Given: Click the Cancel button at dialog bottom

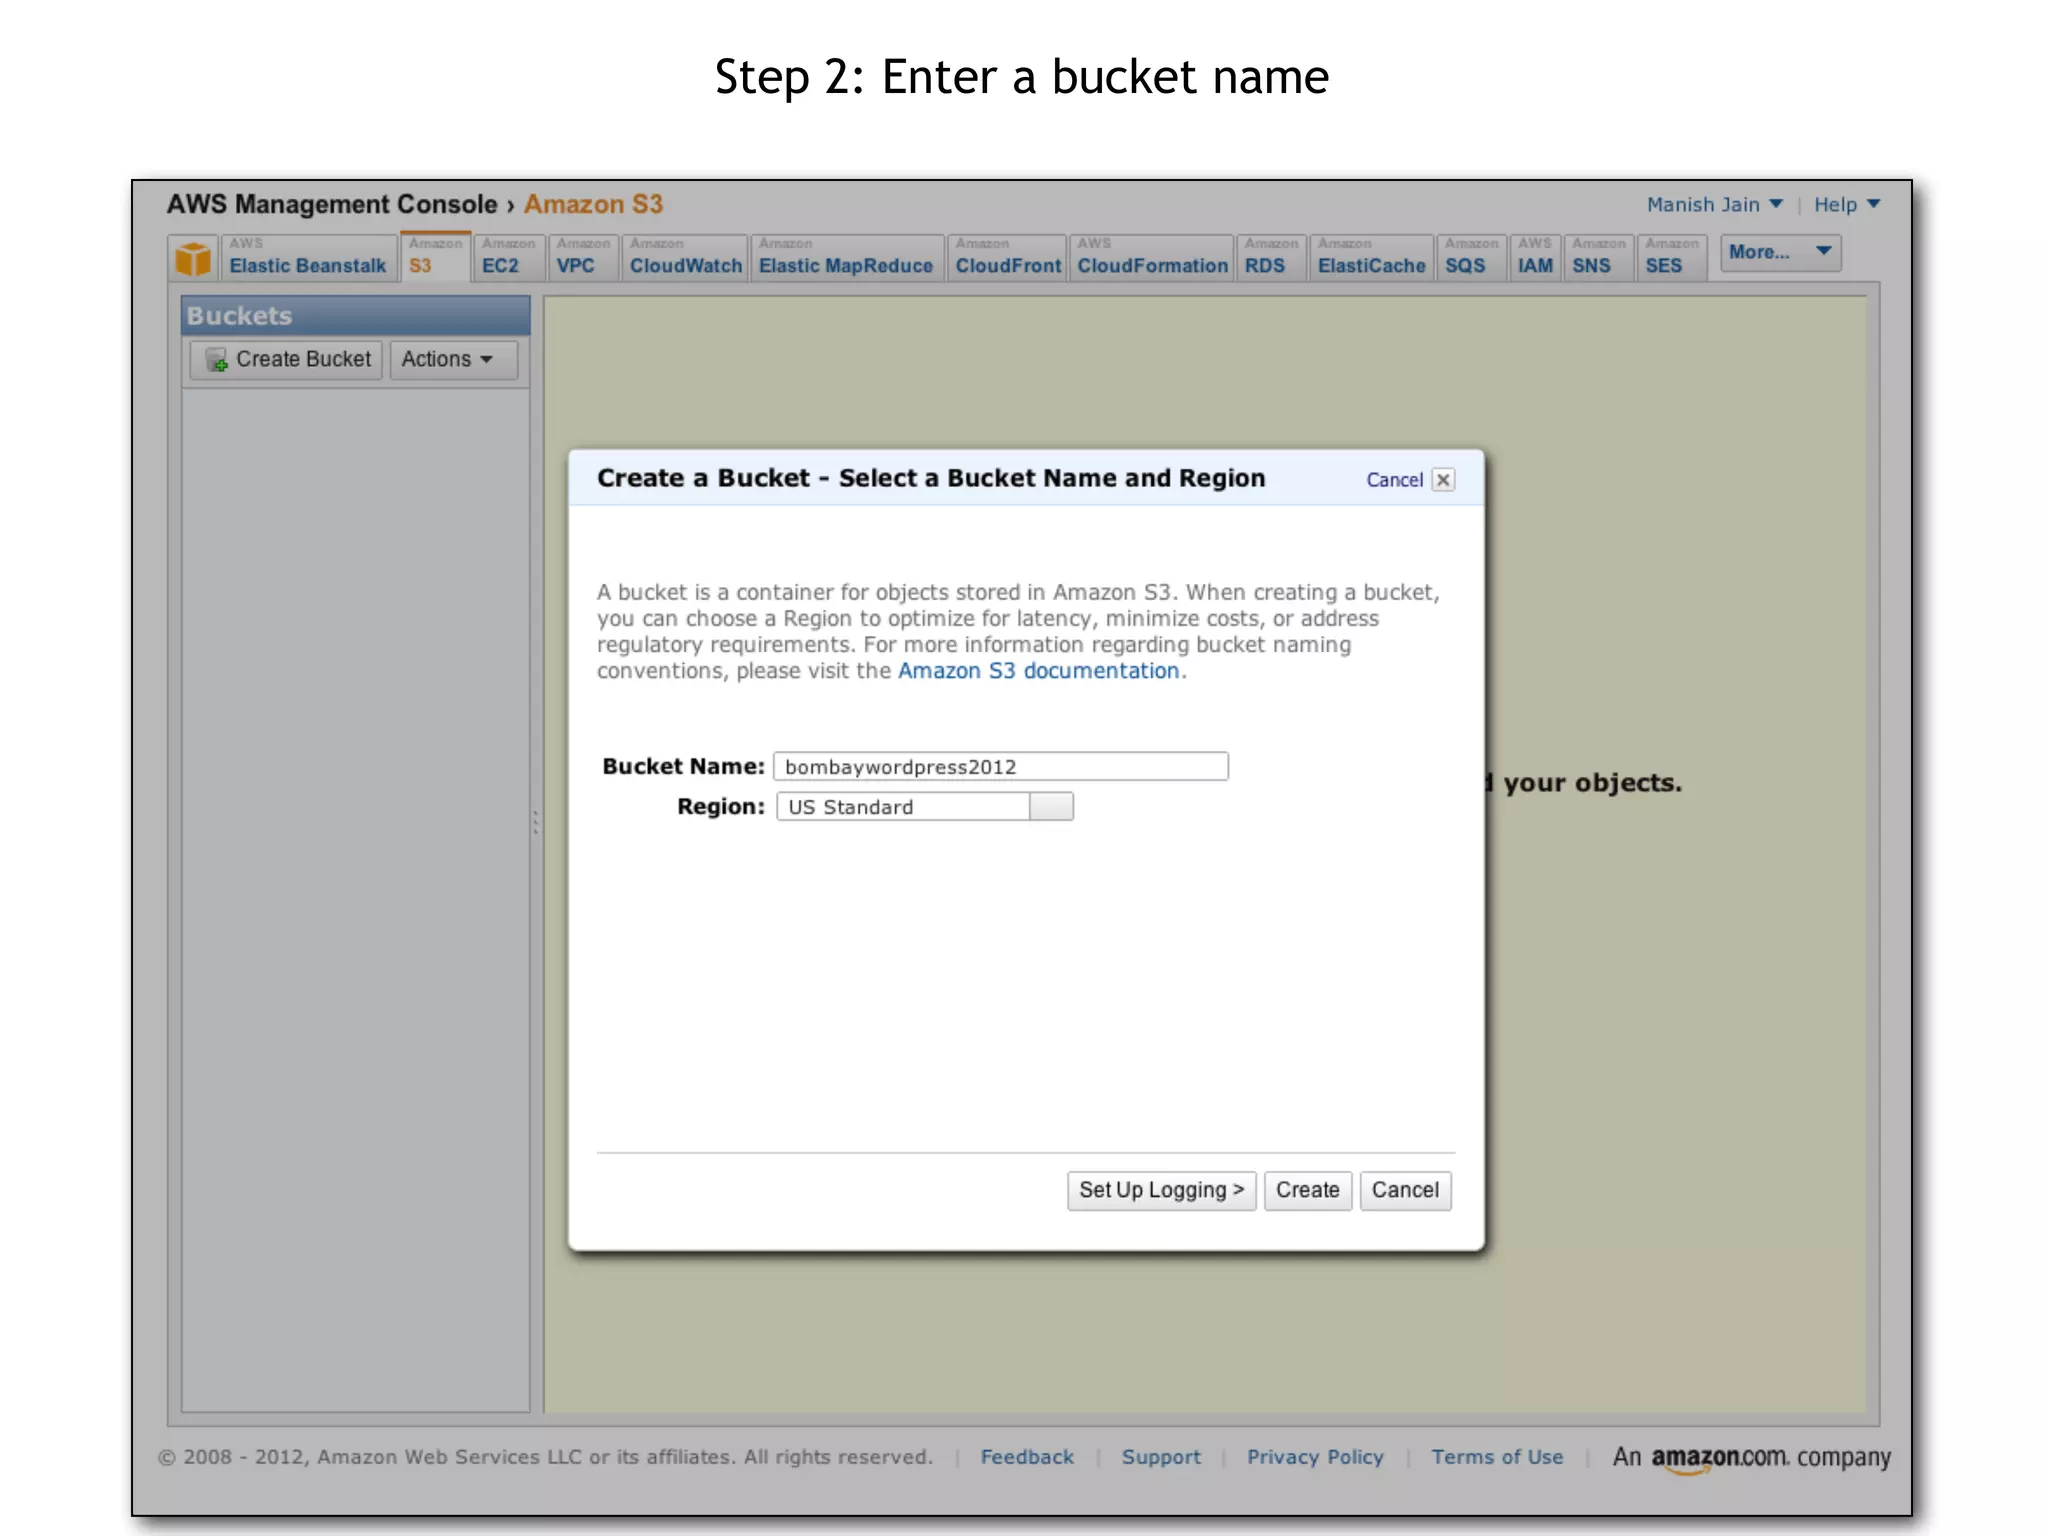Looking at the screenshot, I should click(1405, 1191).
